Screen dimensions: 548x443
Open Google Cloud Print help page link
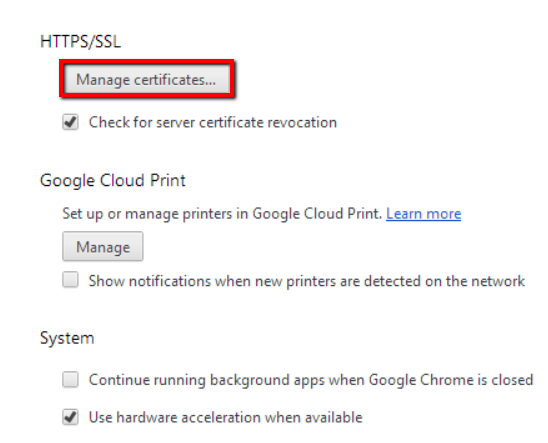click(x=423, y=213)
